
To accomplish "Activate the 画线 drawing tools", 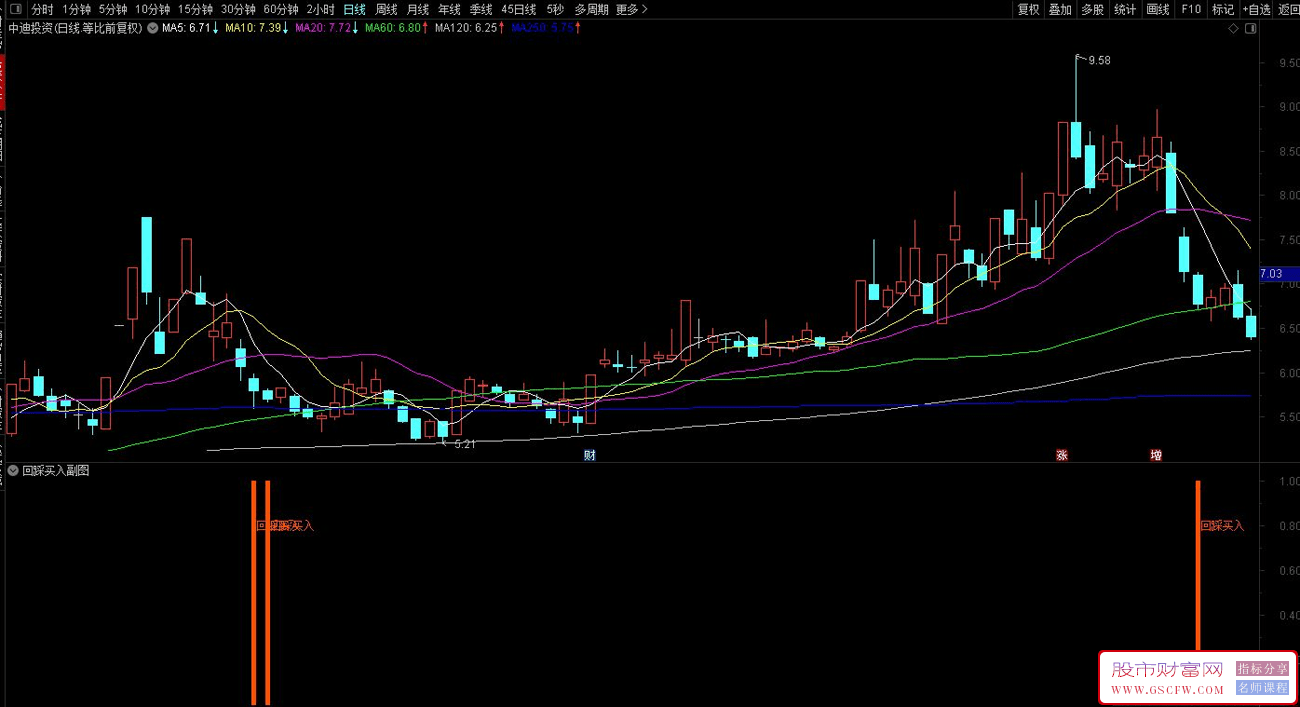I will tap(1158, 9).
